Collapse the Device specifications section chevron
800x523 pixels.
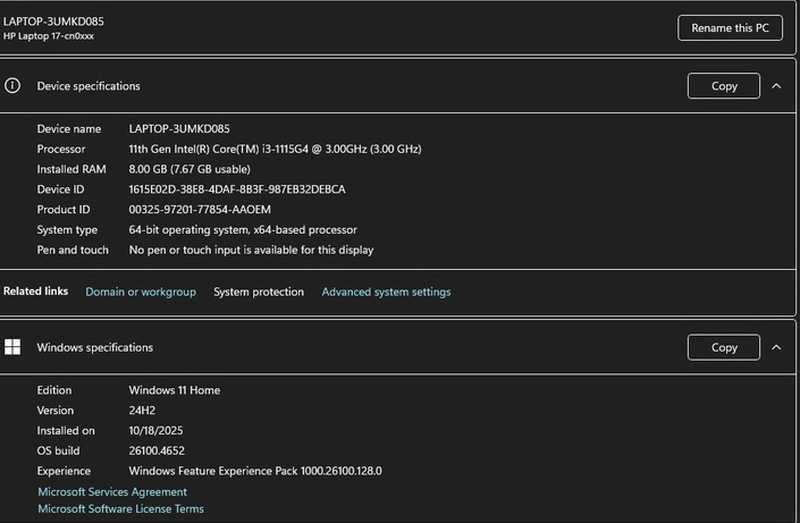(776, 86)
